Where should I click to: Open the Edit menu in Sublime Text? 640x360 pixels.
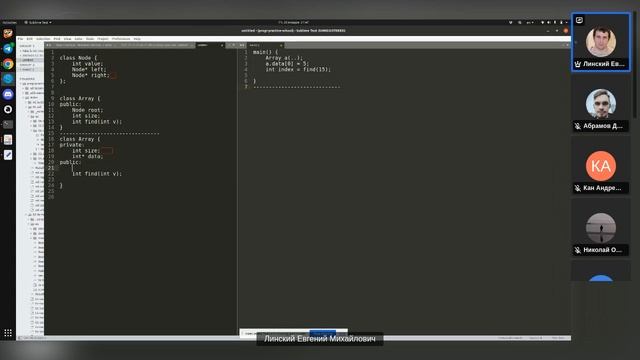click(29, 39)
